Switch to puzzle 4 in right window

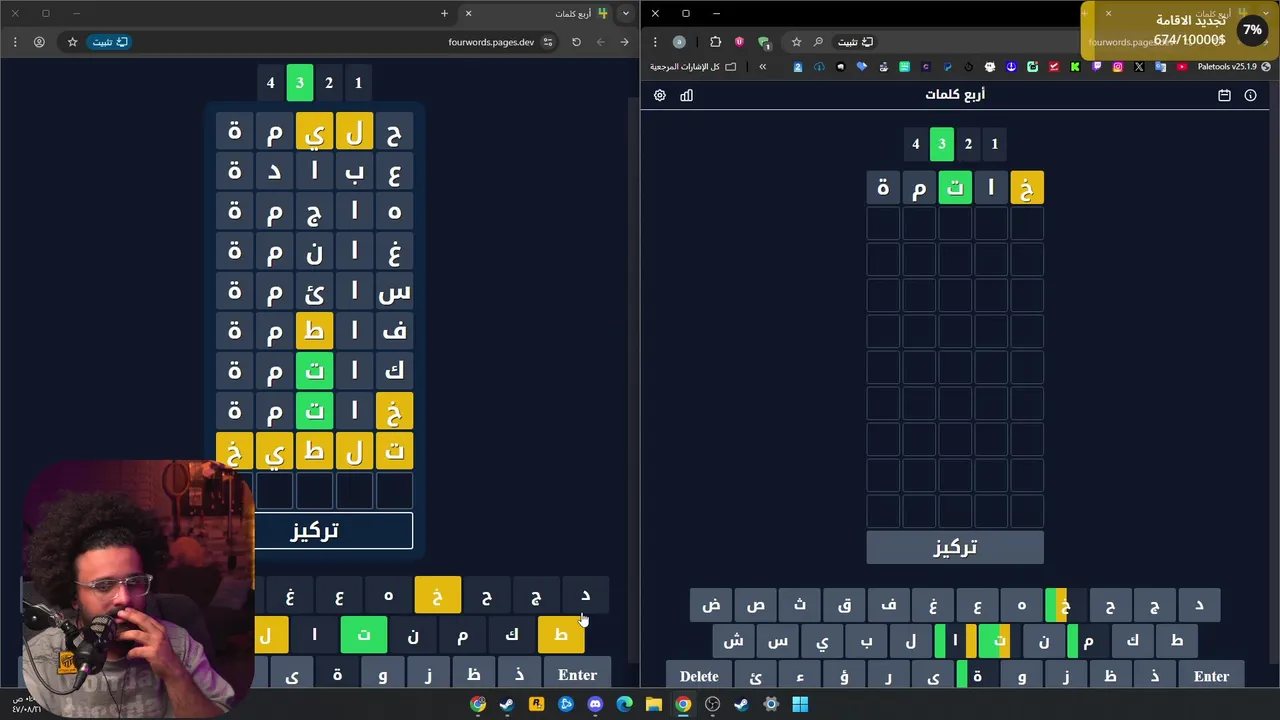(915, 144)
